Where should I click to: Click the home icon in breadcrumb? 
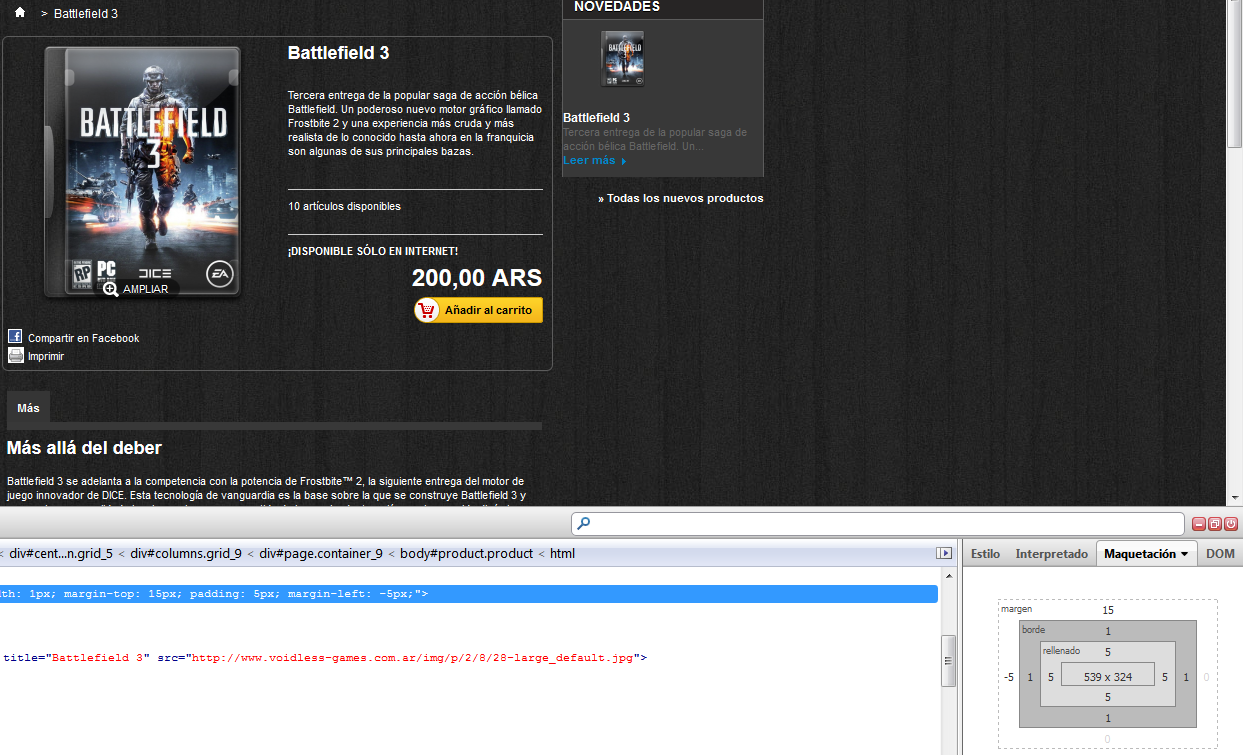click(x=20, y=13)
